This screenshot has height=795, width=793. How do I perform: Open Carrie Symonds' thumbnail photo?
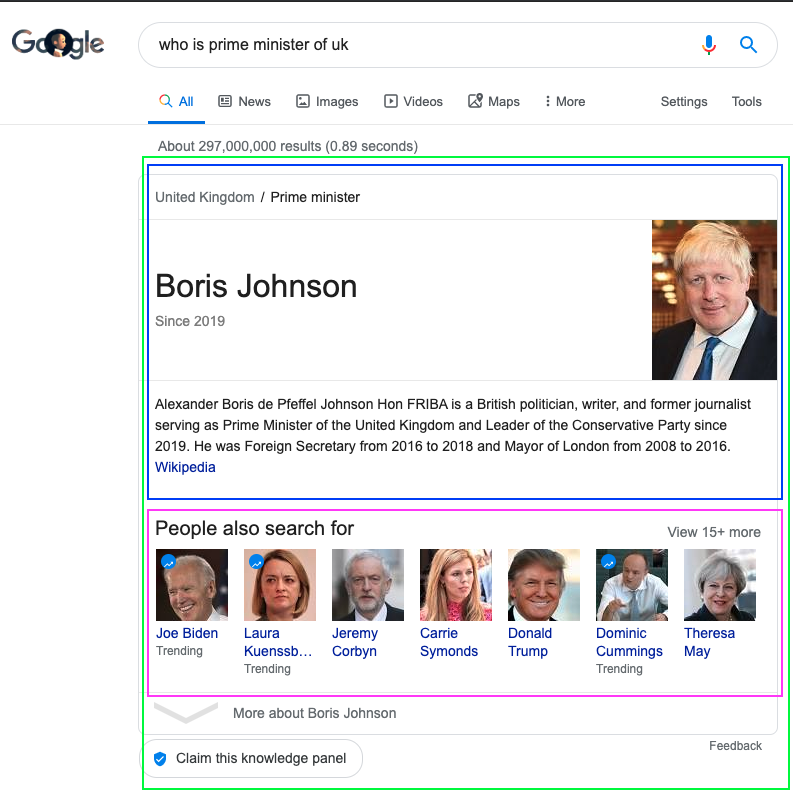coord(456,585)
